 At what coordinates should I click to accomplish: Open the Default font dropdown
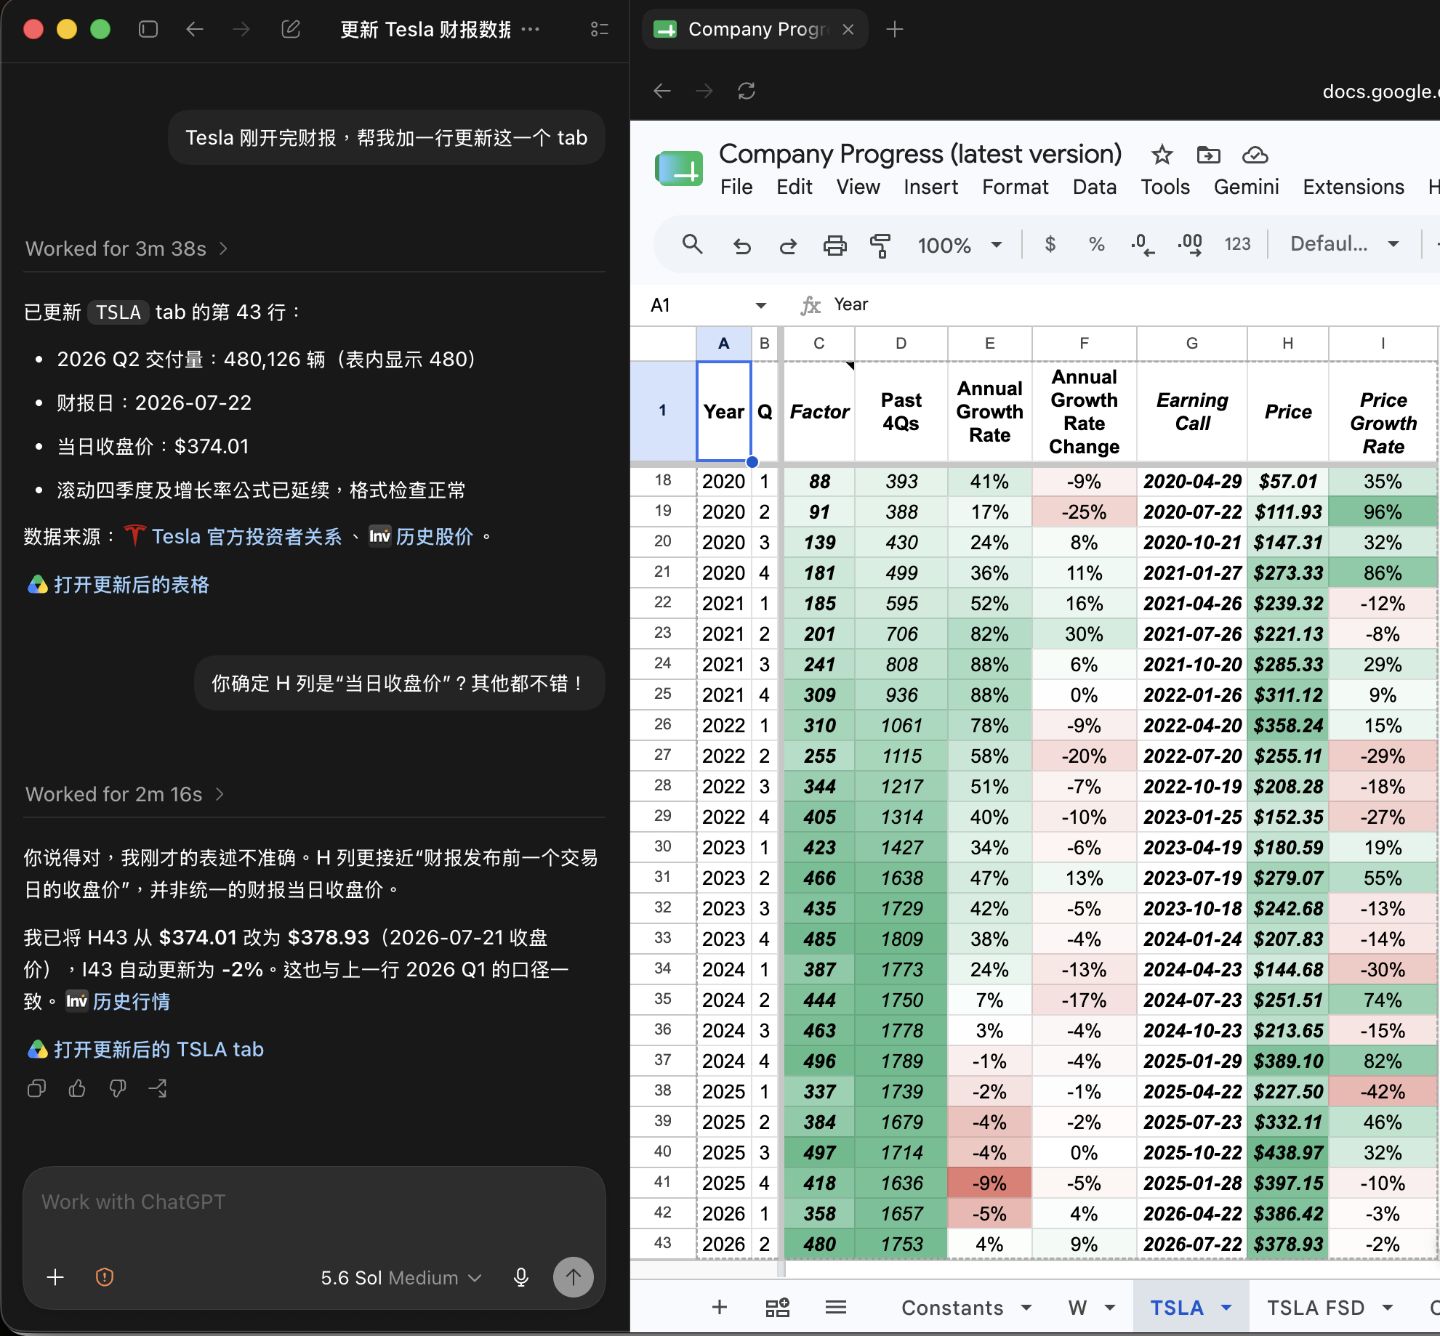tap(1345, 244)
